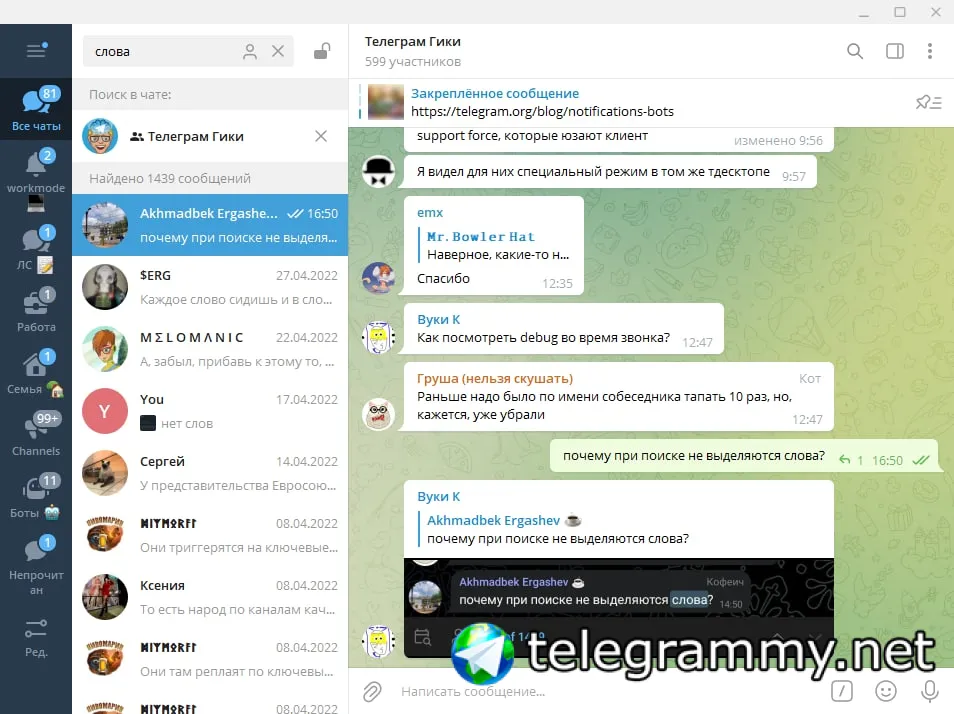Click emx avatar

[378, 278]
